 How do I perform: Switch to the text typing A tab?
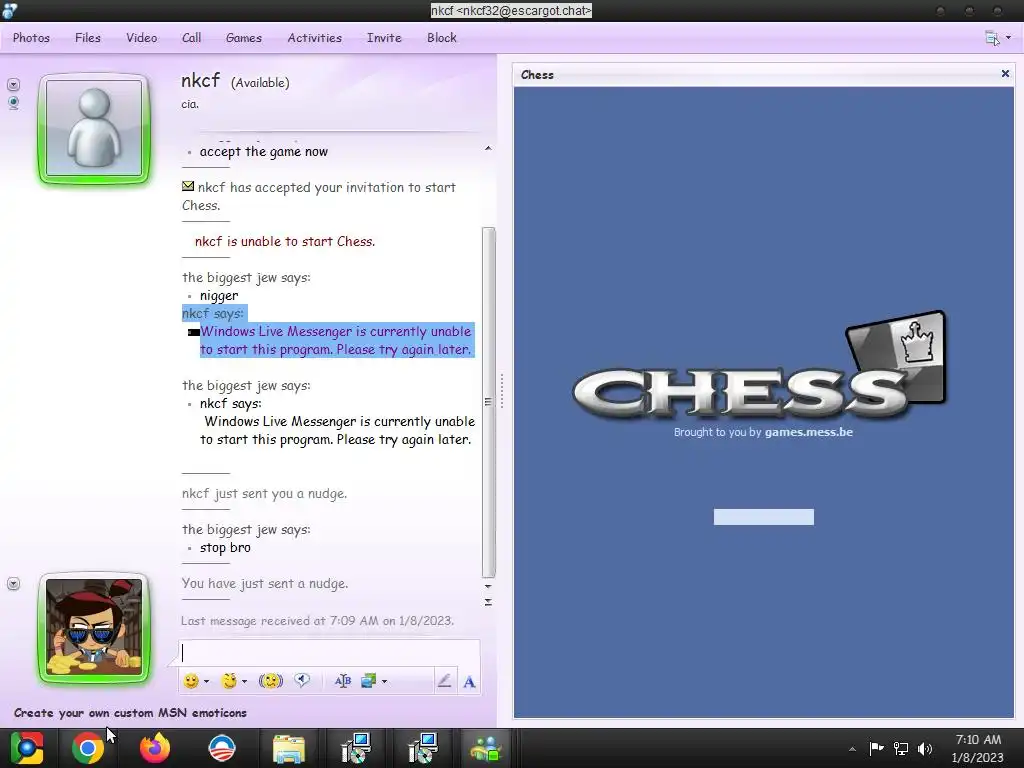(x=469, y=682)
